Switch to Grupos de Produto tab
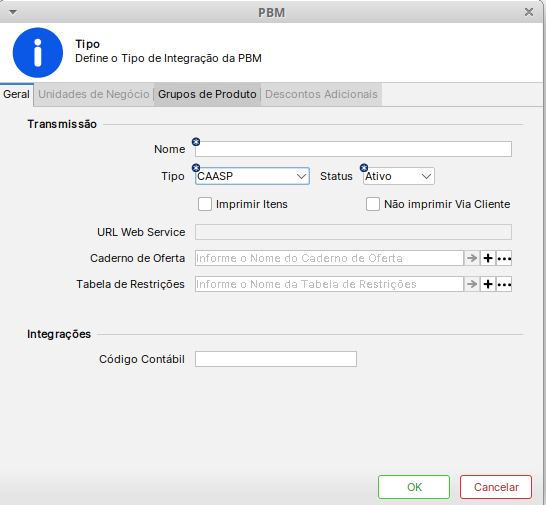 207,94
